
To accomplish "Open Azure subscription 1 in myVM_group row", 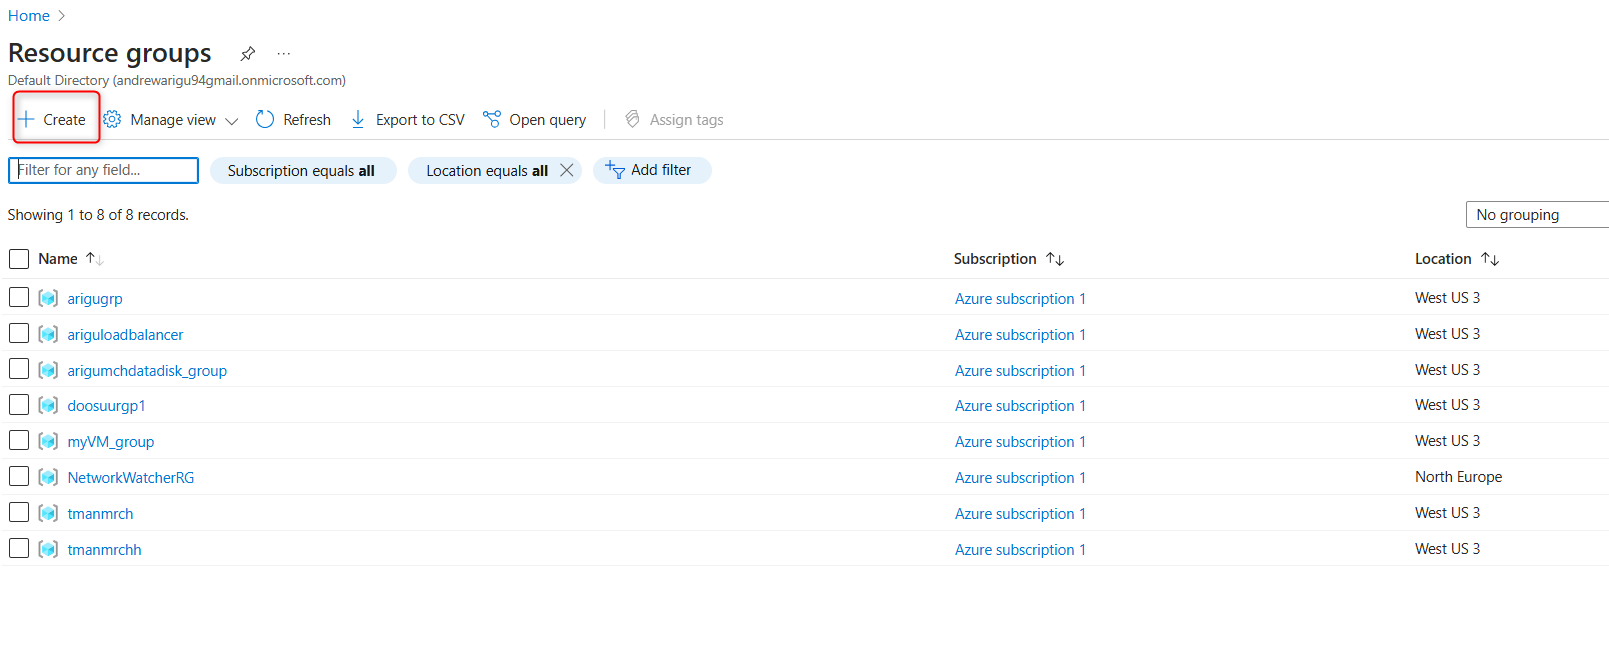I will click(1020, 442).
